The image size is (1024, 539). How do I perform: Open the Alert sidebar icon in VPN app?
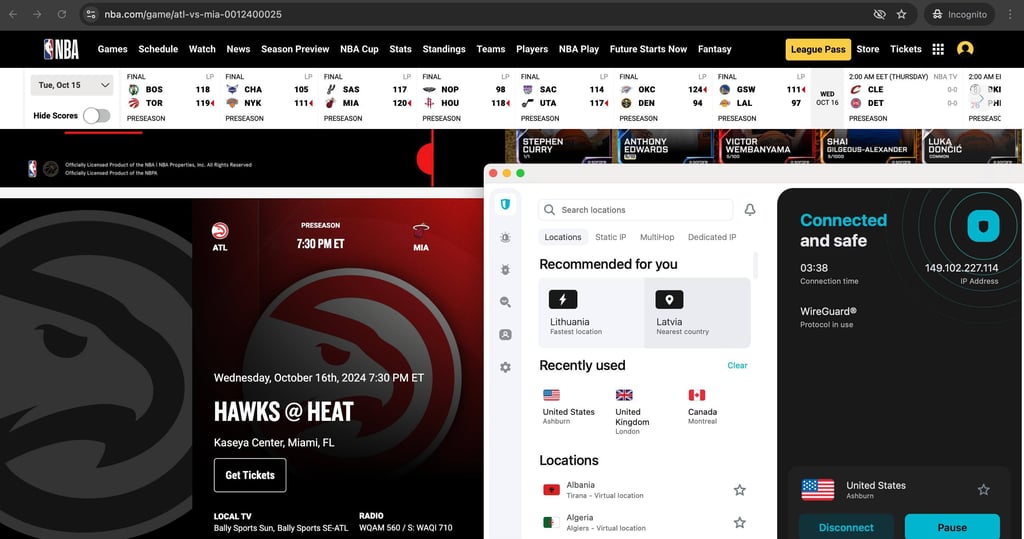tap(505, 238)
